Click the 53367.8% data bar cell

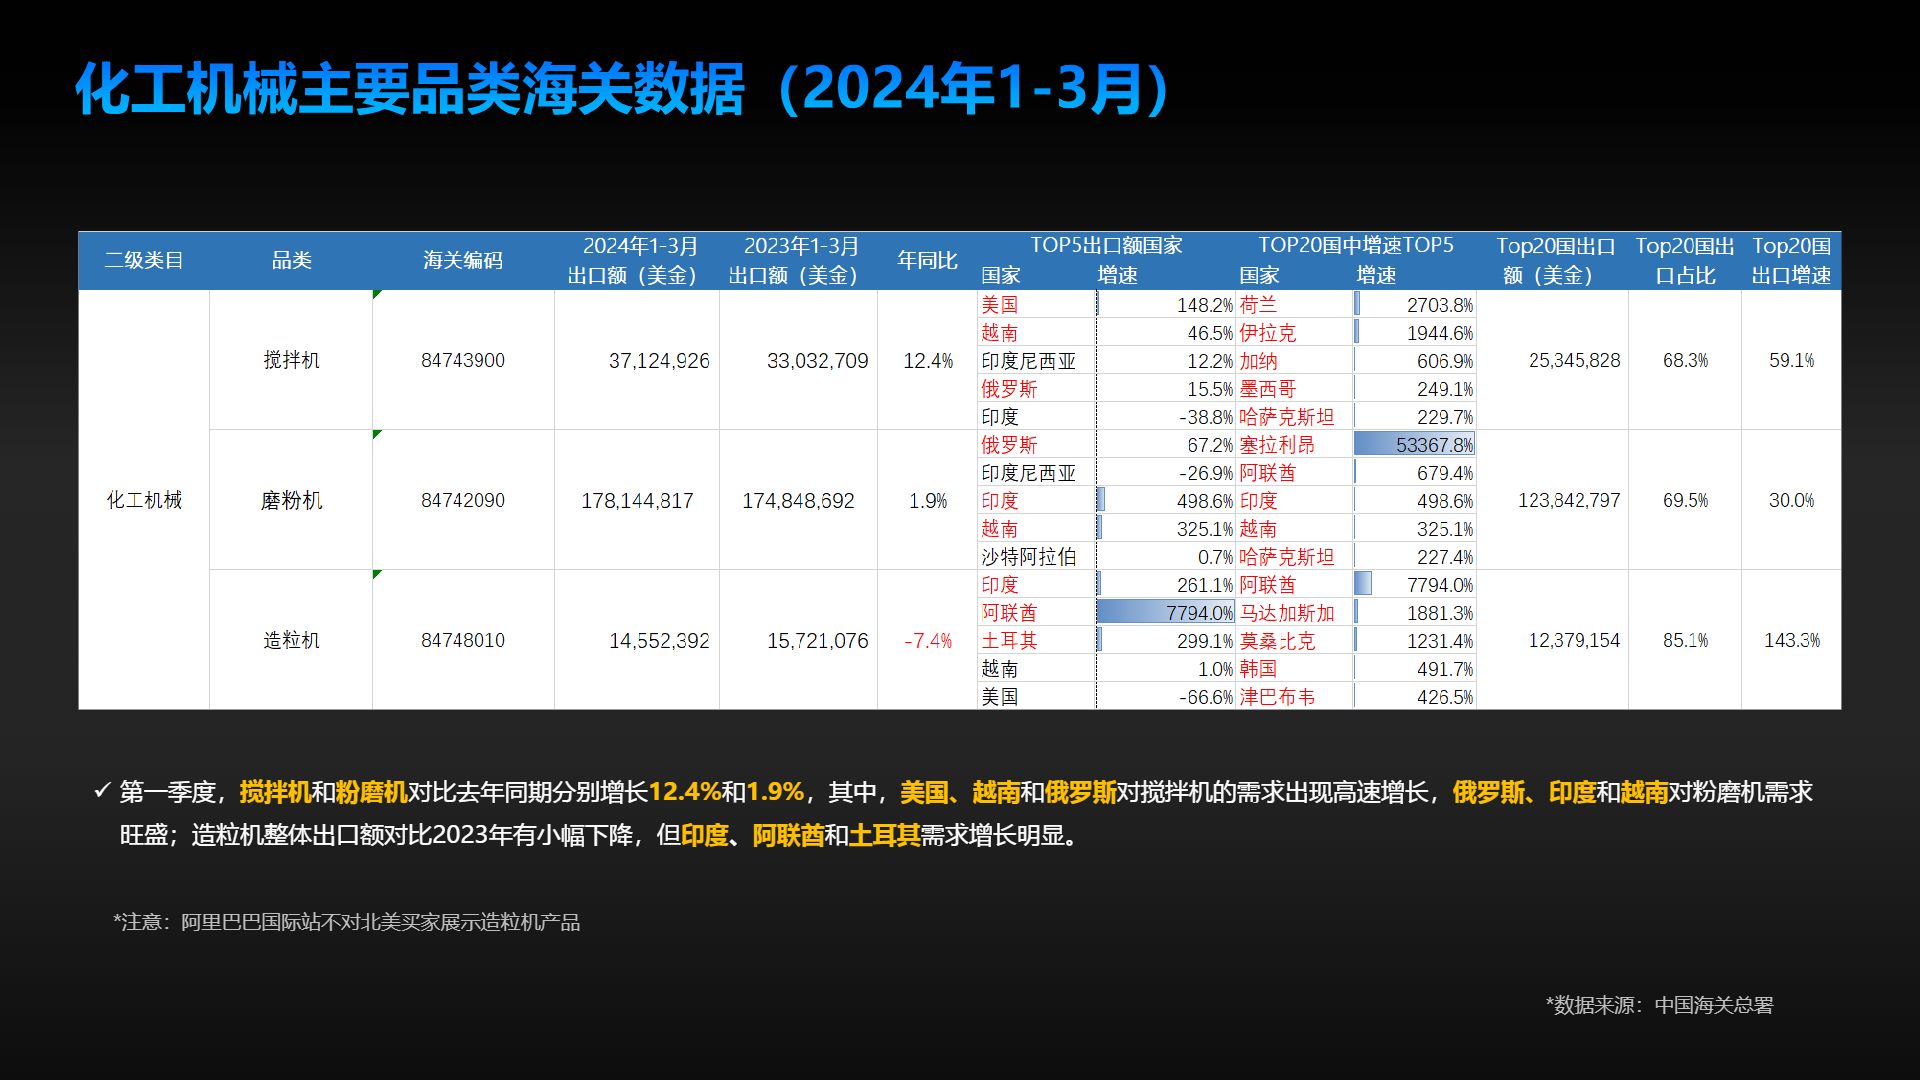[1414, 445]
